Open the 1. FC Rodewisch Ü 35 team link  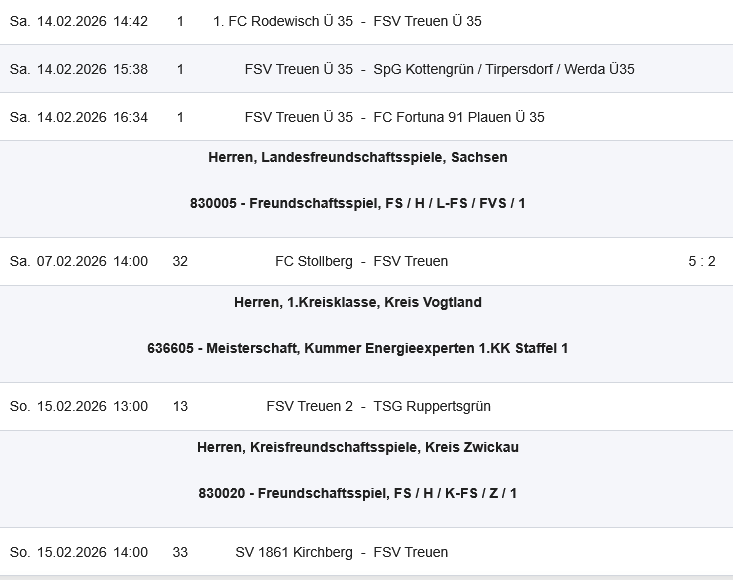283,21
